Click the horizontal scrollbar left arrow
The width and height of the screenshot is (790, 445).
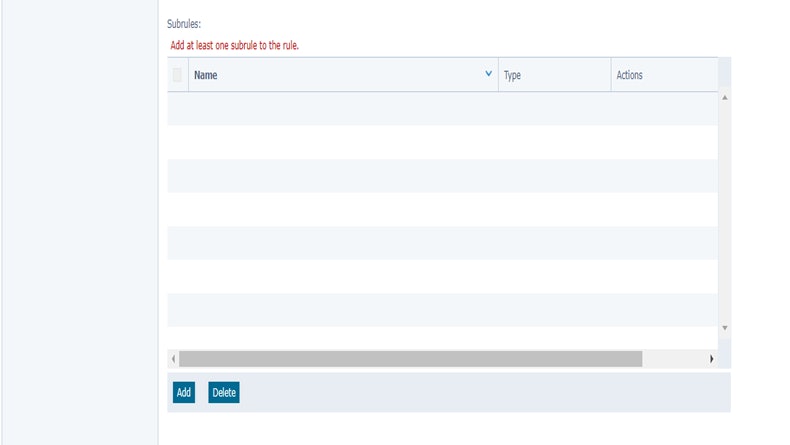pyautogui.click(x=173, y=358)
